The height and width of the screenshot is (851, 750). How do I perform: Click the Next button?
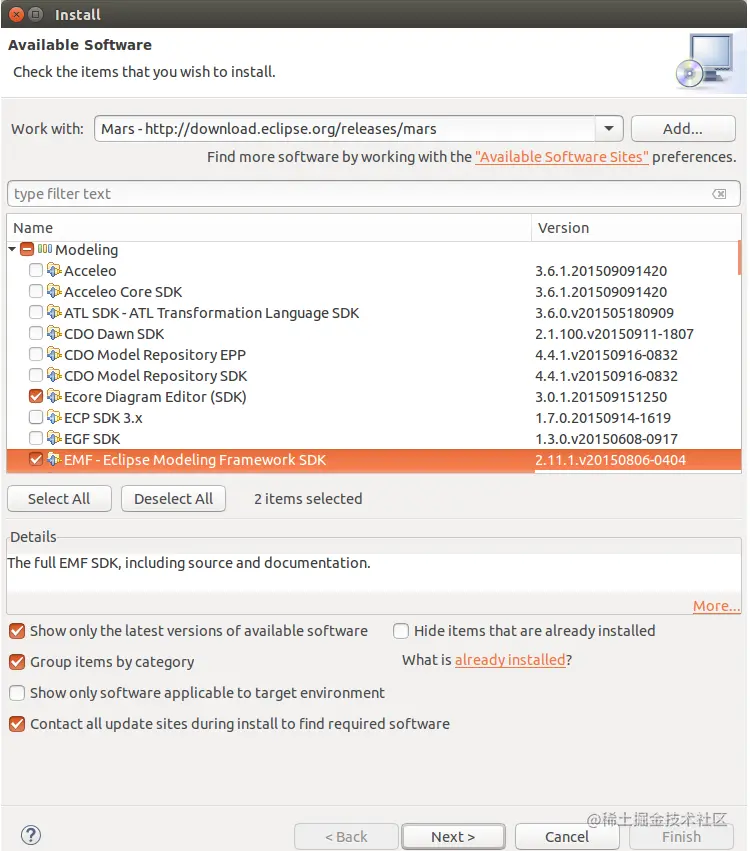[453, 836]
